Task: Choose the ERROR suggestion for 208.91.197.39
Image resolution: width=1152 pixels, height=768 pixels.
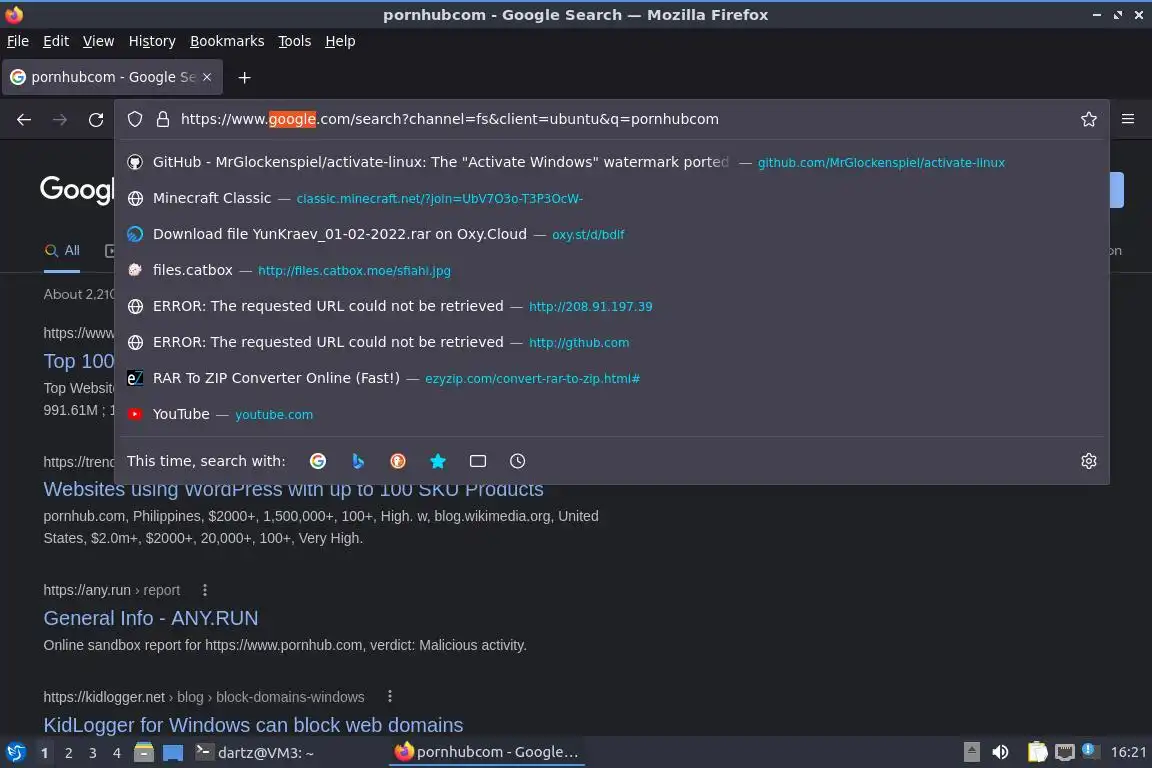Action: pos(611,306)
